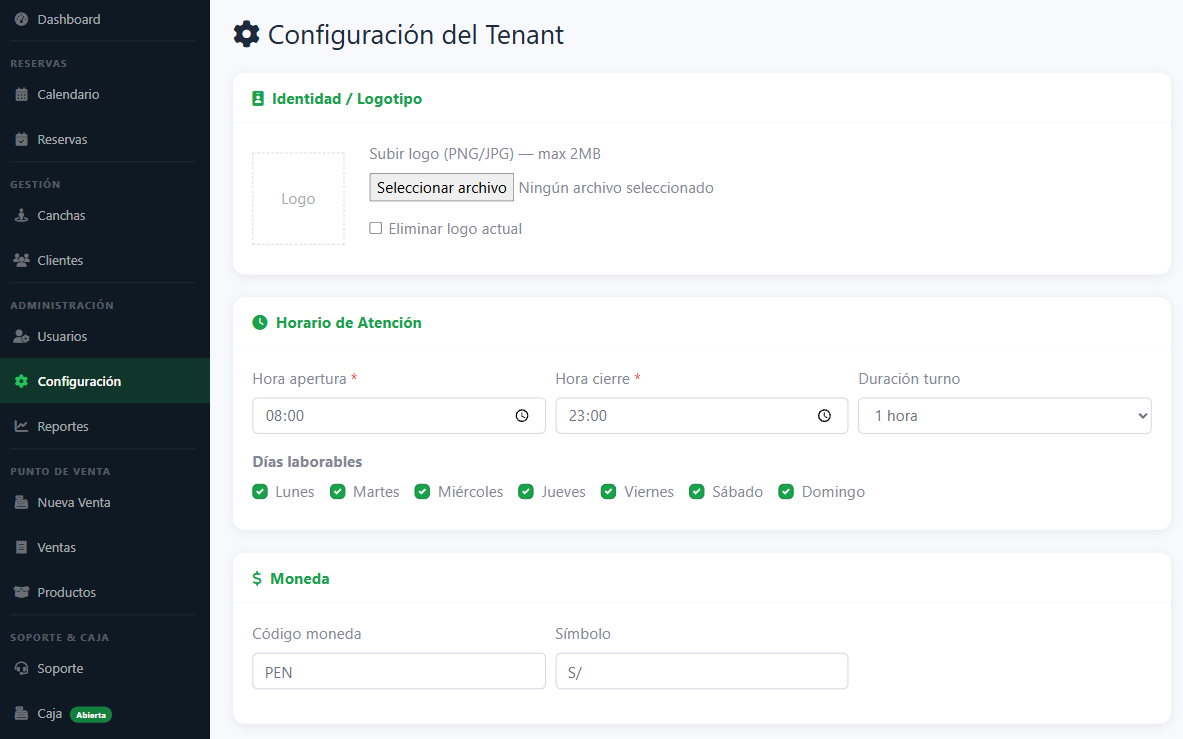Click the Subir logo (PNG/JPG) label
This screenshot has height=739, width=1183.
tap(485, 154)
